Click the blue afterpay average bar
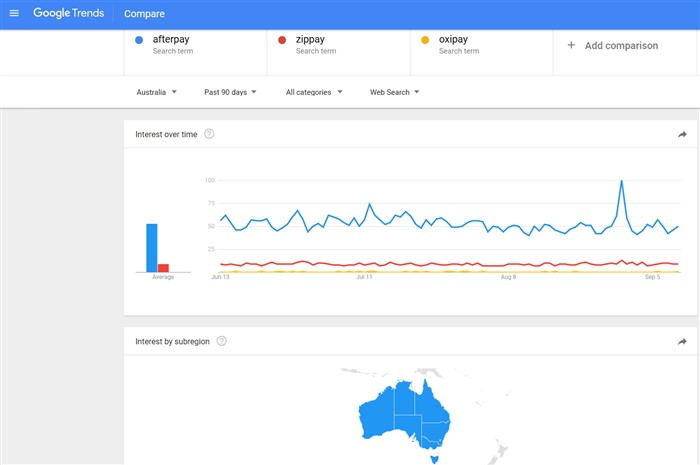This screenshot has width=700, height=465. 152,248
